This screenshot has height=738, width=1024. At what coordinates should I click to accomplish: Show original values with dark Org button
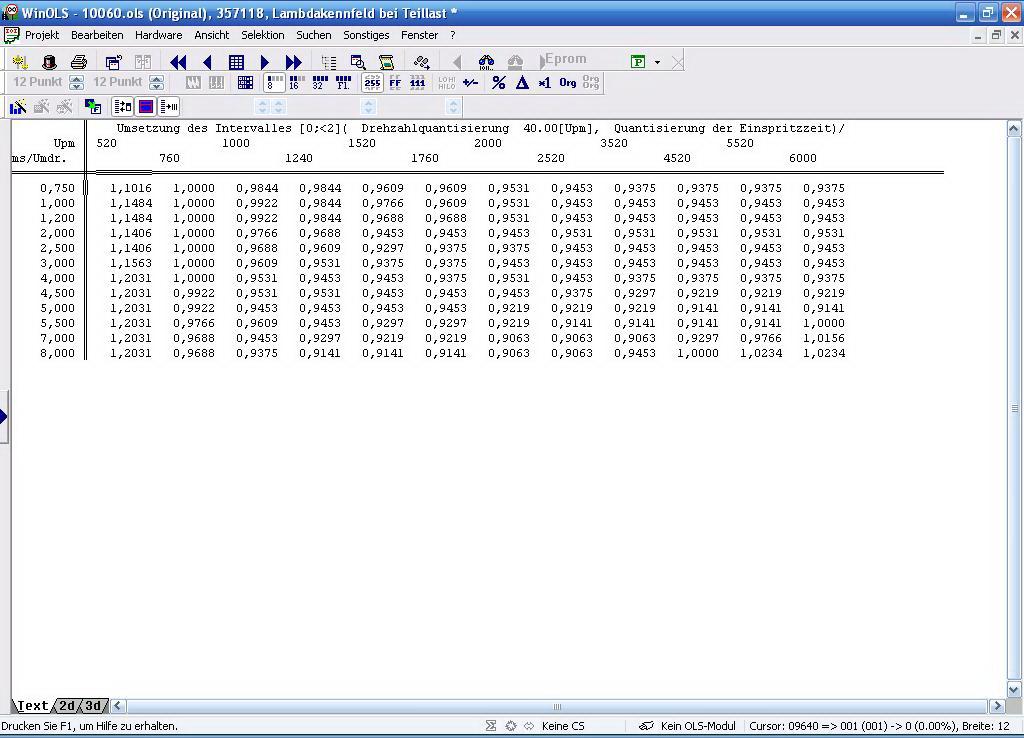click(568, 83)
